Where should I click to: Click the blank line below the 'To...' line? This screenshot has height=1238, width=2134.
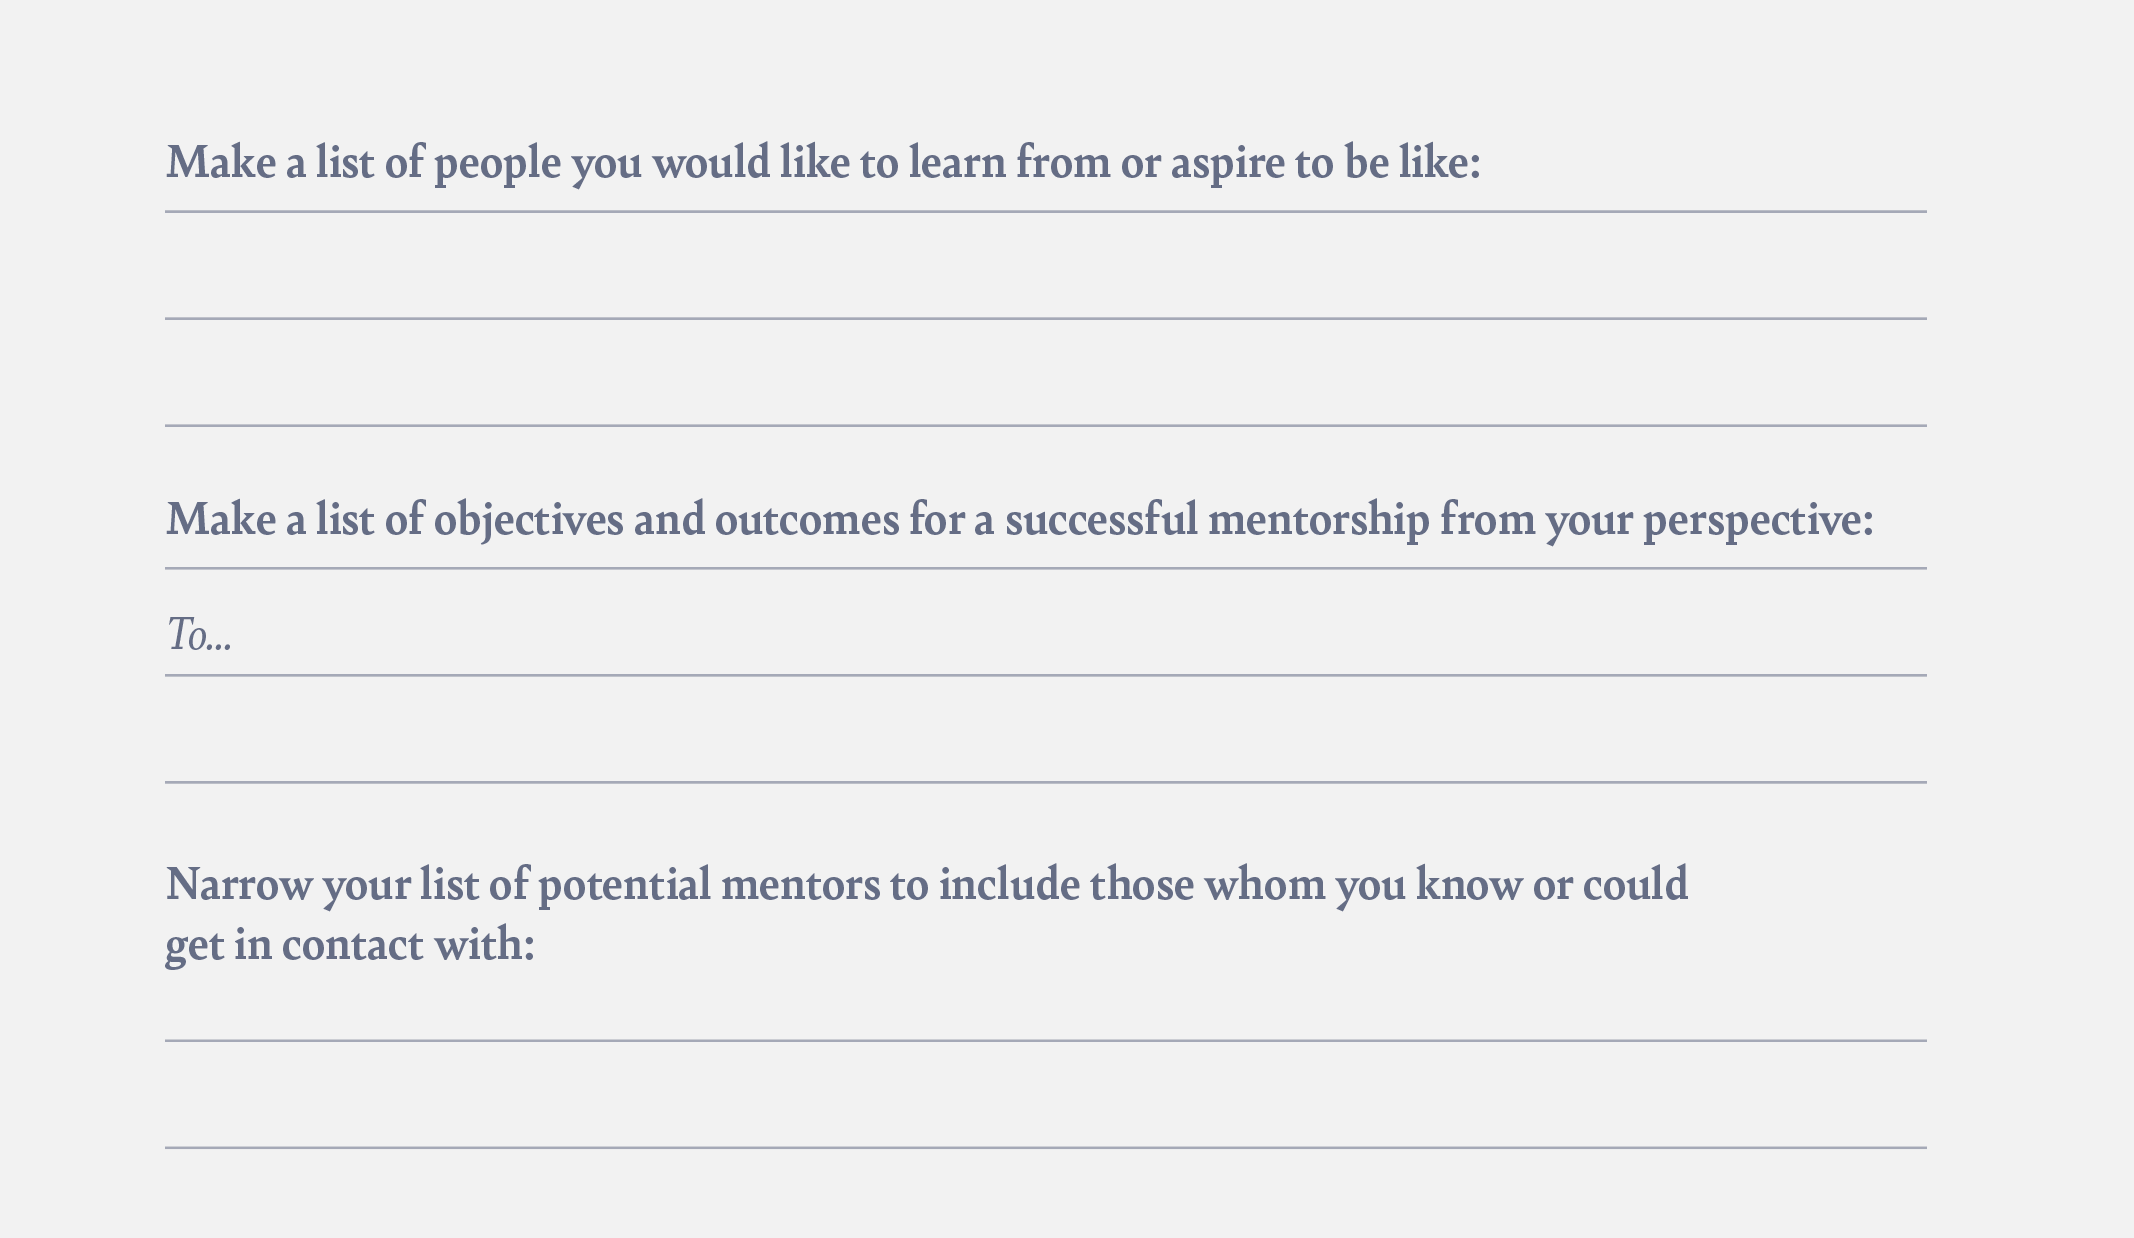pyautogui.click(x=1045, y=730)
